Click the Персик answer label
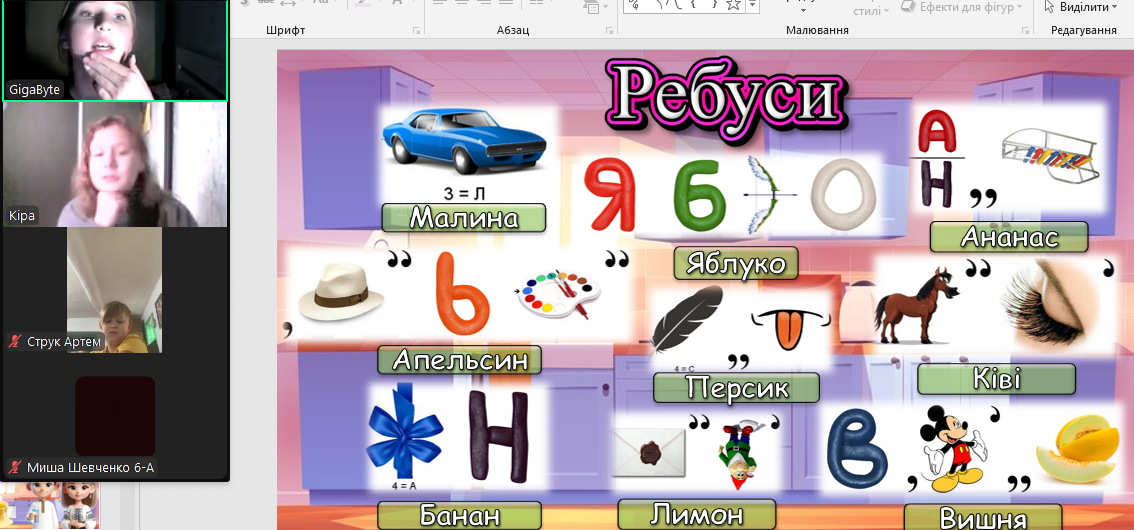1134x530 pixels. click(x=736, y=388)
